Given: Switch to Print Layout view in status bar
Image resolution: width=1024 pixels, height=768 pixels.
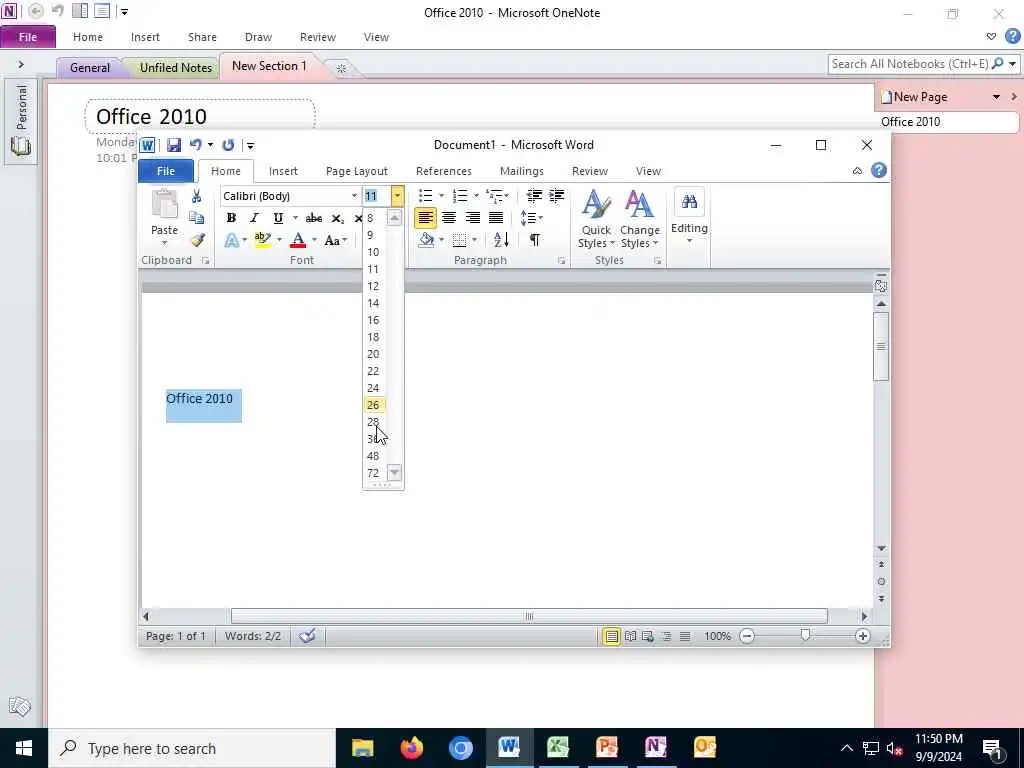Looking at the screenshot, I should click(x=611, y=636).
